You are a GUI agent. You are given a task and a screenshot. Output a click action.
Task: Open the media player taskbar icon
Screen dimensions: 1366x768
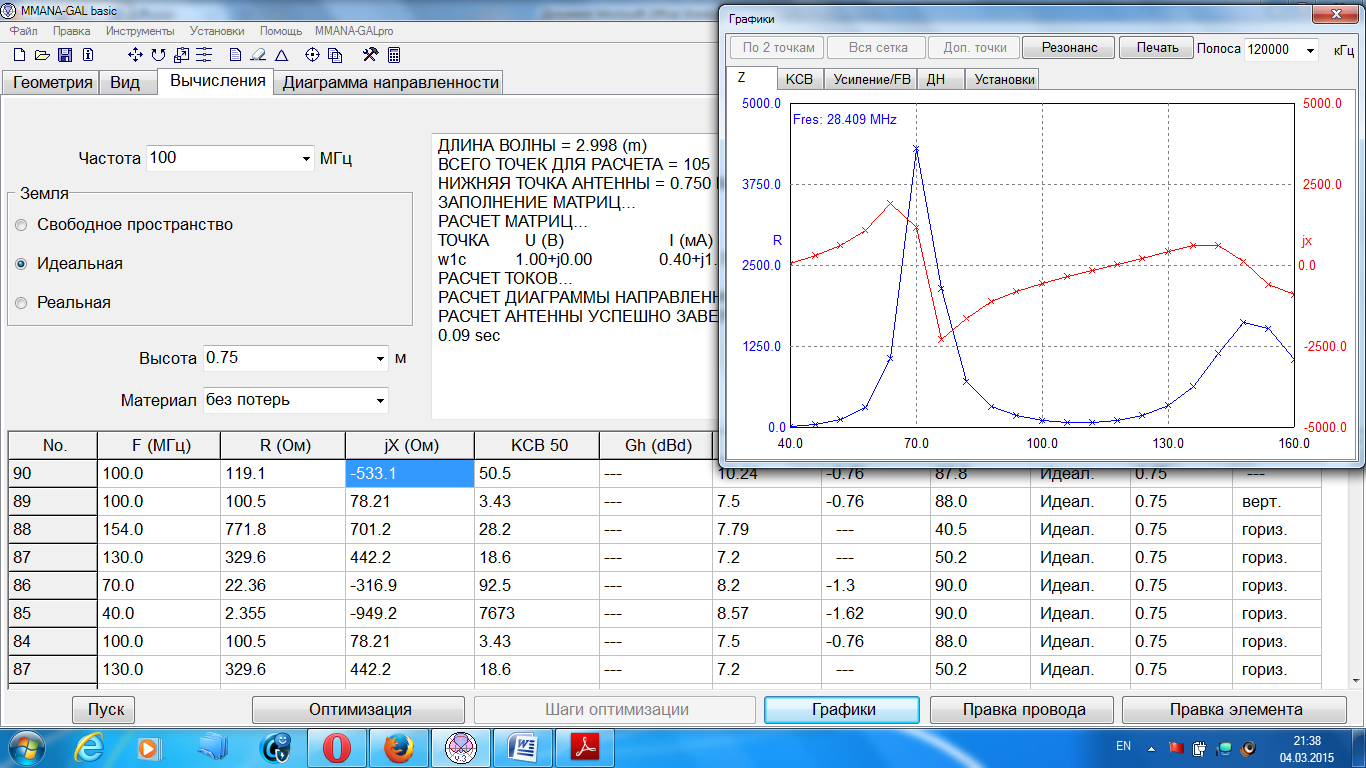pyautogui.click(x=149, y=748)
